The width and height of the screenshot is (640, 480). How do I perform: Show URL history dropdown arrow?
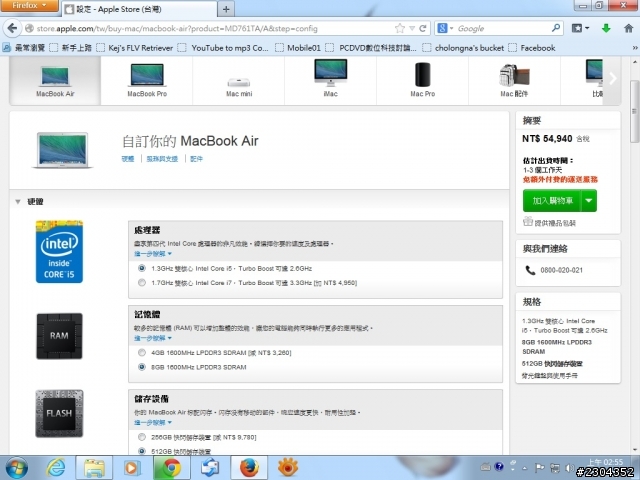coord(412,28)
